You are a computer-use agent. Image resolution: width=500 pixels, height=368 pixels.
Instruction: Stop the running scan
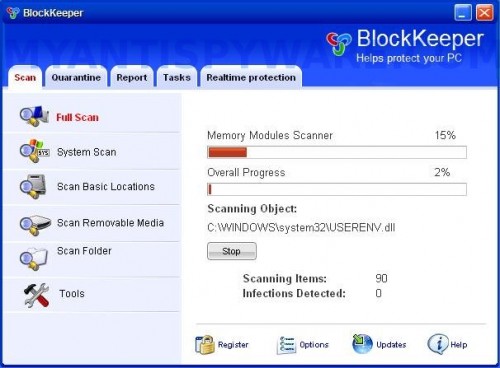click(232, 251)
